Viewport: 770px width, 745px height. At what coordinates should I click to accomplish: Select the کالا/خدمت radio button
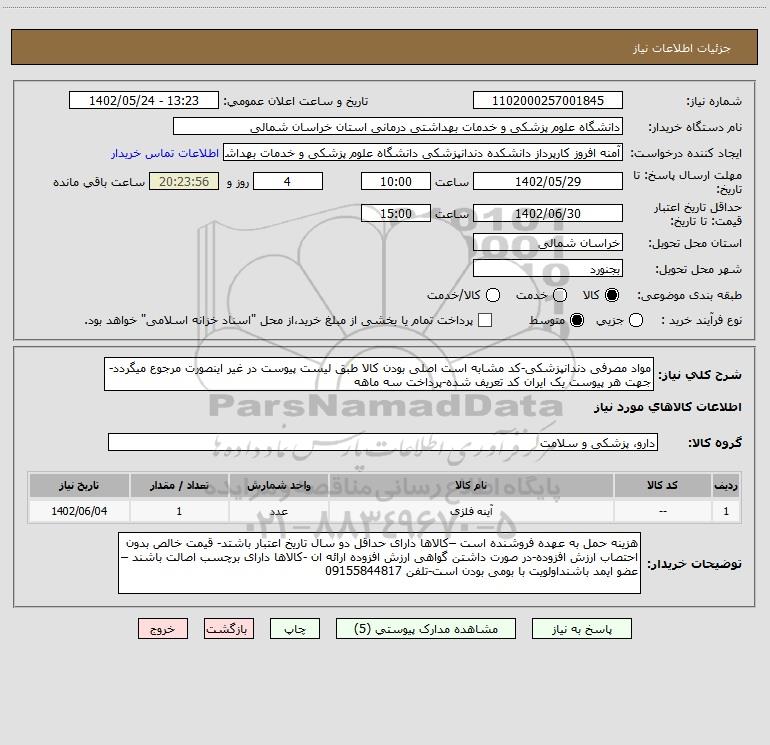click(493, 295)
